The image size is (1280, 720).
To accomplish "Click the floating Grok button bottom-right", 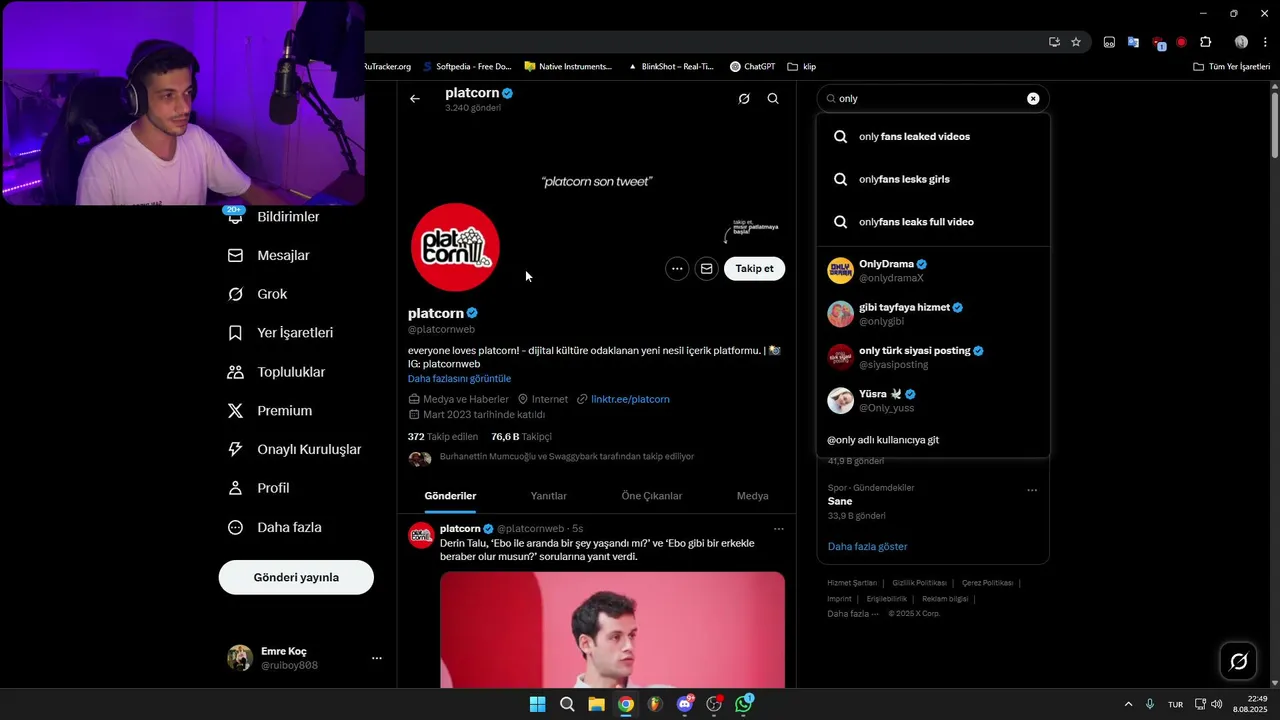I will click(x=1238, y=661).
